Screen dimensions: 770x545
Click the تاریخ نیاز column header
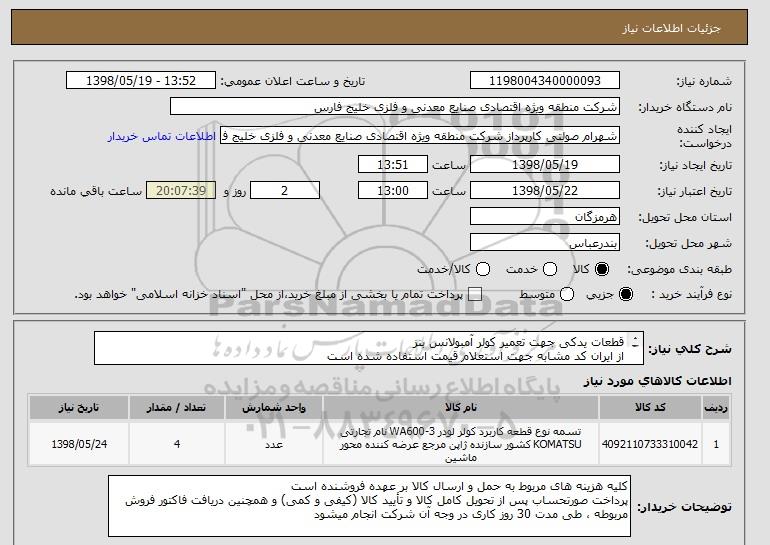tap(79, 408)
